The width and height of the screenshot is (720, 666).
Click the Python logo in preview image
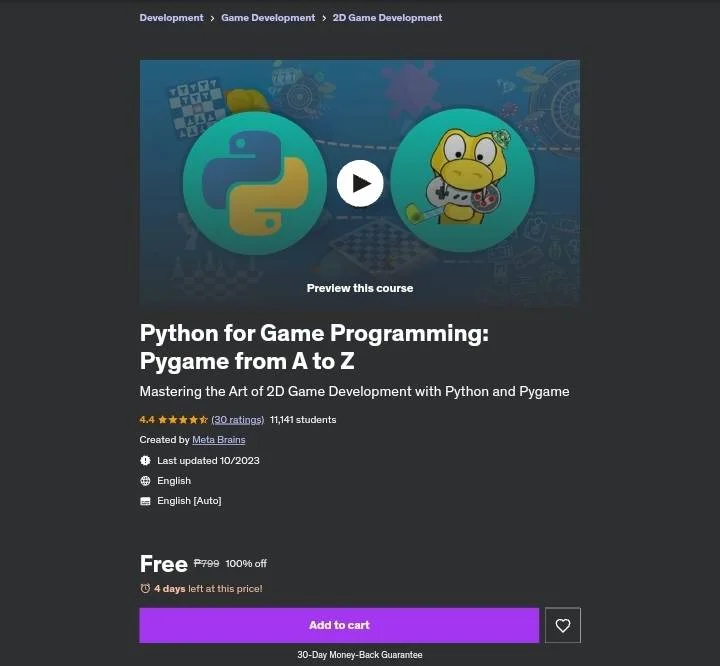pyautogui.click(x=255, y=183)
